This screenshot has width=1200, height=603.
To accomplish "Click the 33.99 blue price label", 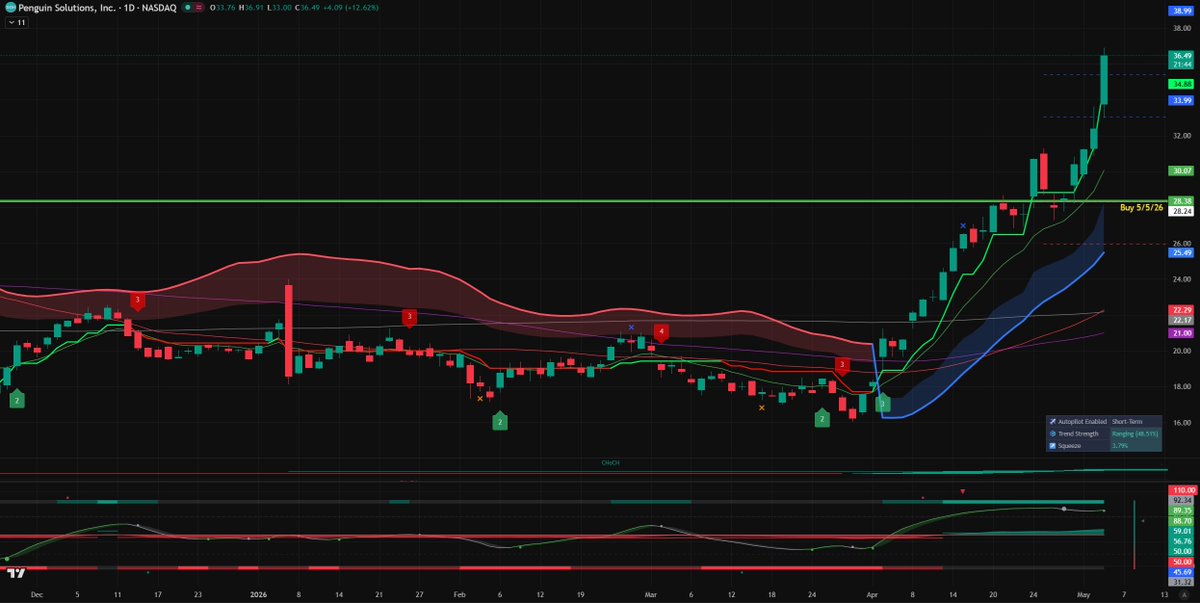I will 1181,100.
